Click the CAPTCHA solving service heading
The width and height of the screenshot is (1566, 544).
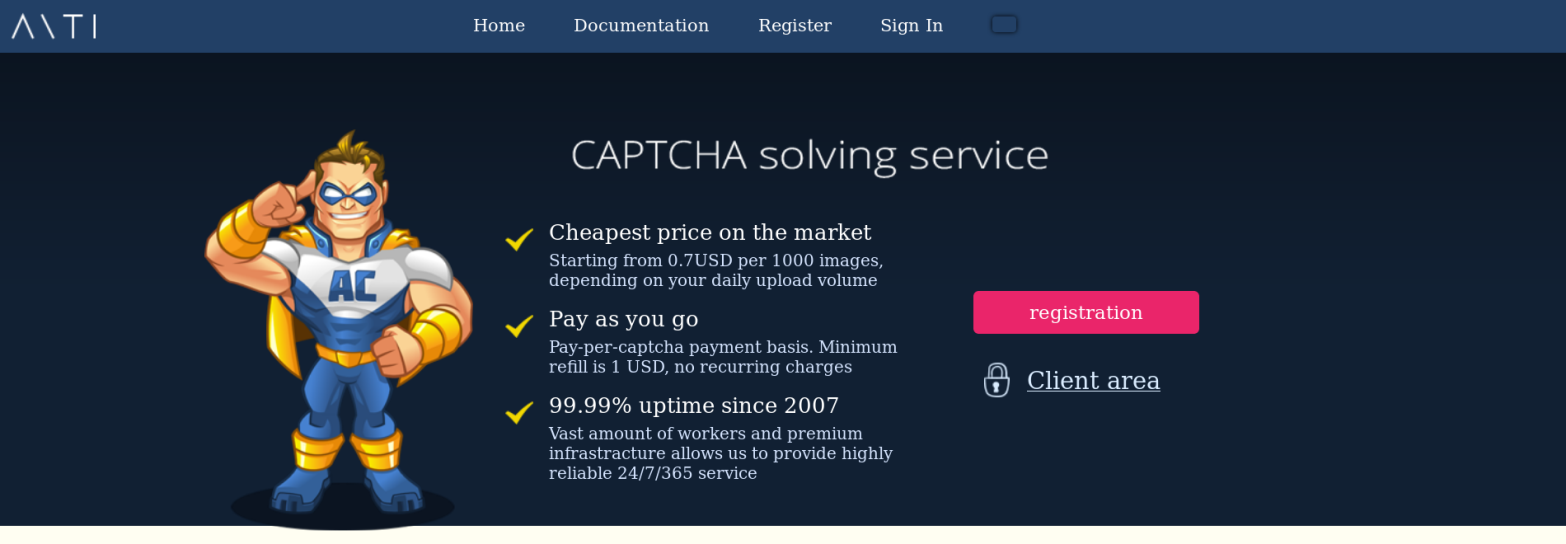click(809, 155)
